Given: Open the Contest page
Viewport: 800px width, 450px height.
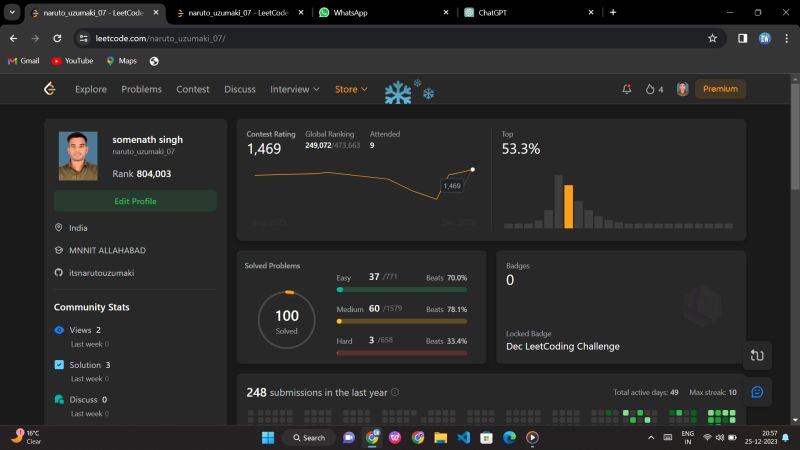Looking at the screenshot, I should click(x=193, y=89).
